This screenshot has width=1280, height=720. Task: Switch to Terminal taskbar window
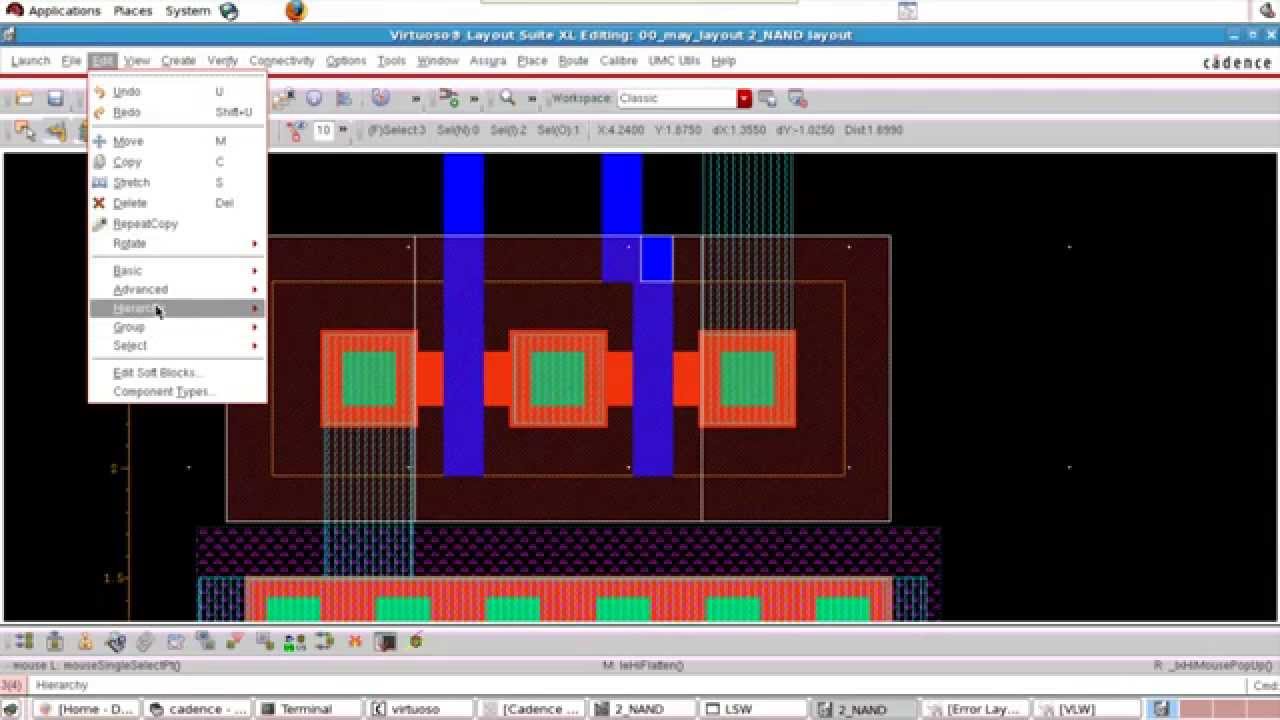[306, 709]
